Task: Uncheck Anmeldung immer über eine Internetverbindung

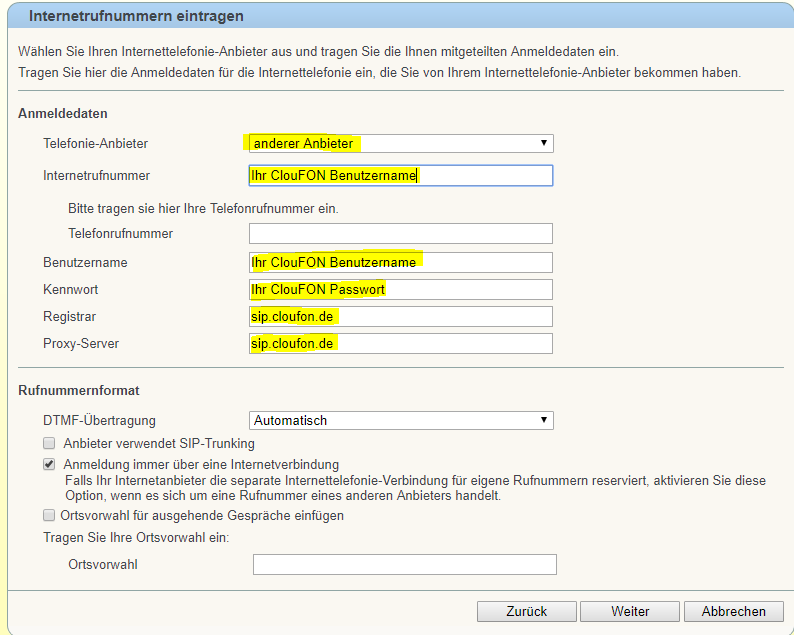Action: [49, 464]
